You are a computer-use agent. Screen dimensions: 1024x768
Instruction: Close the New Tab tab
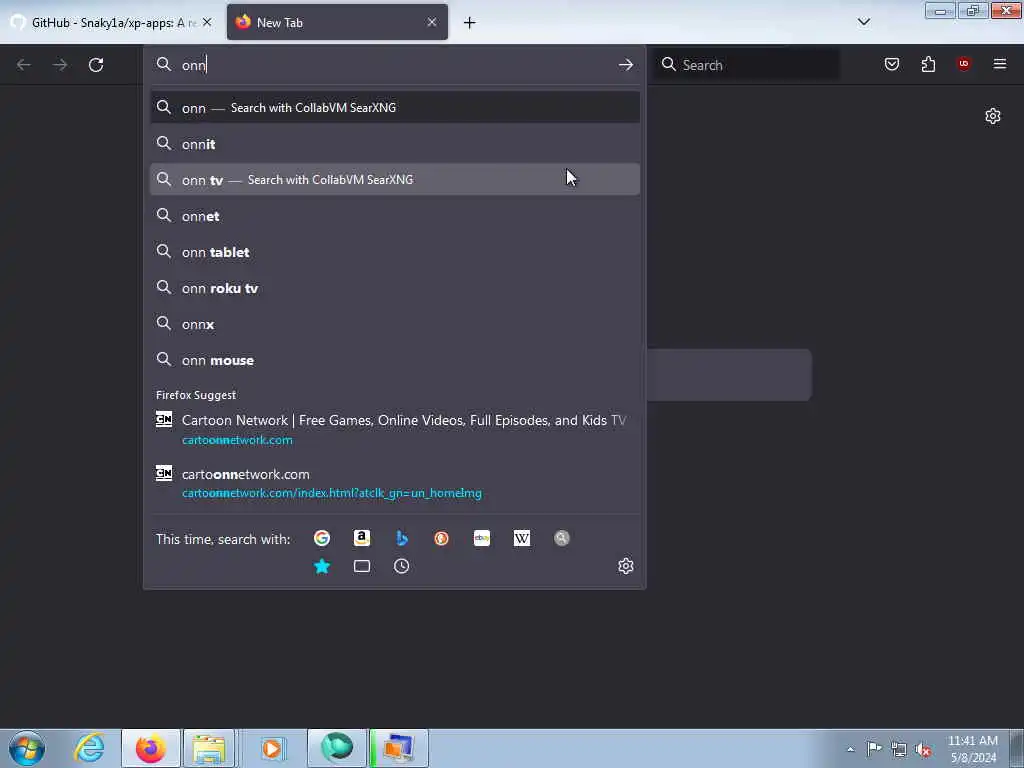(x=432, y=23)
